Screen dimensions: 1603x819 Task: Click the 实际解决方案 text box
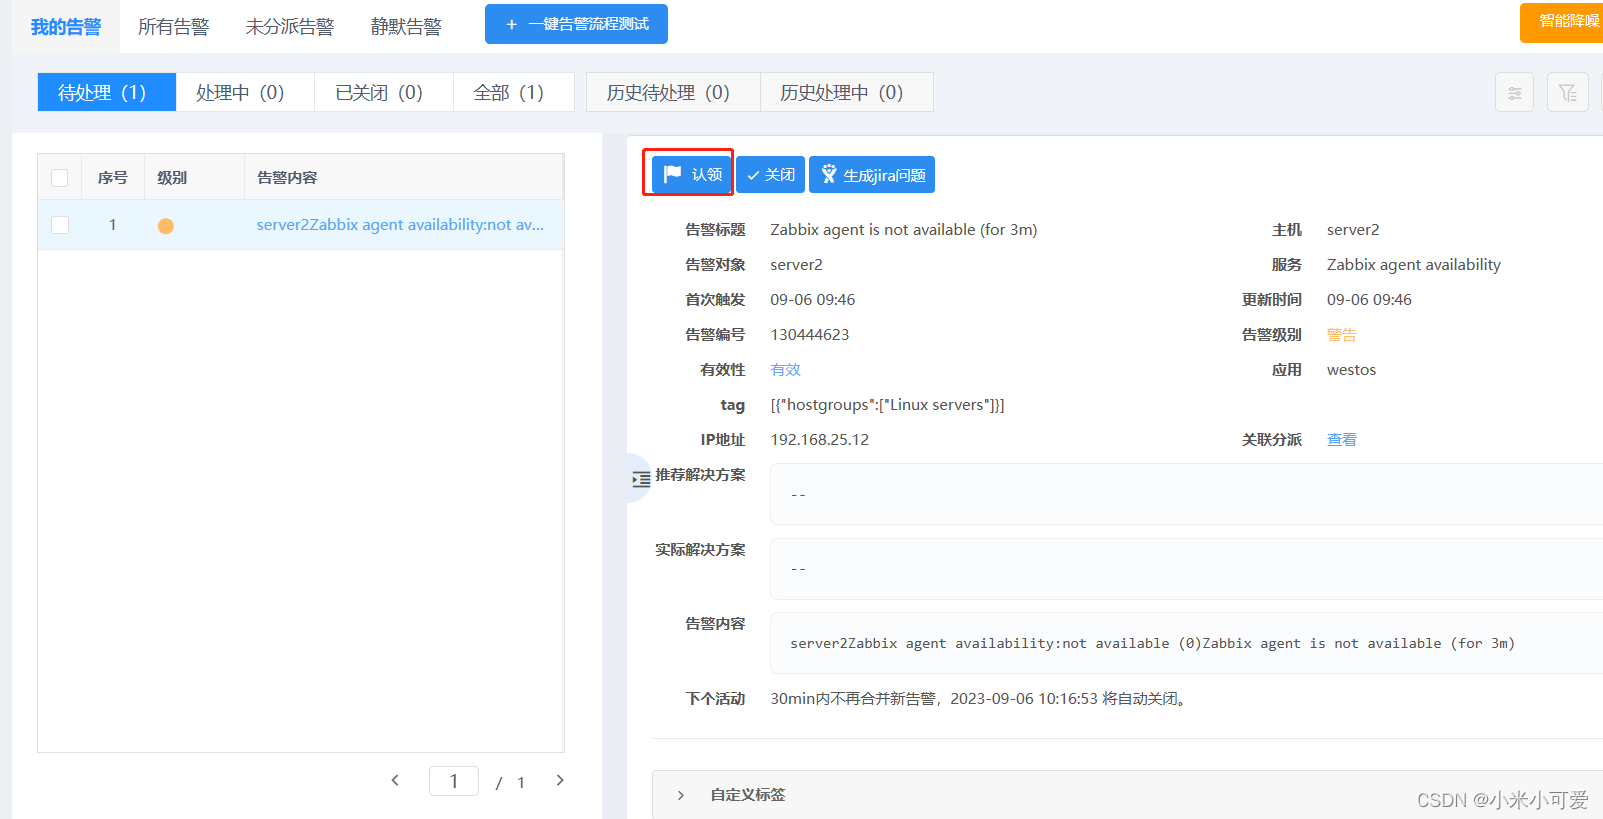tap(1186, 569)
